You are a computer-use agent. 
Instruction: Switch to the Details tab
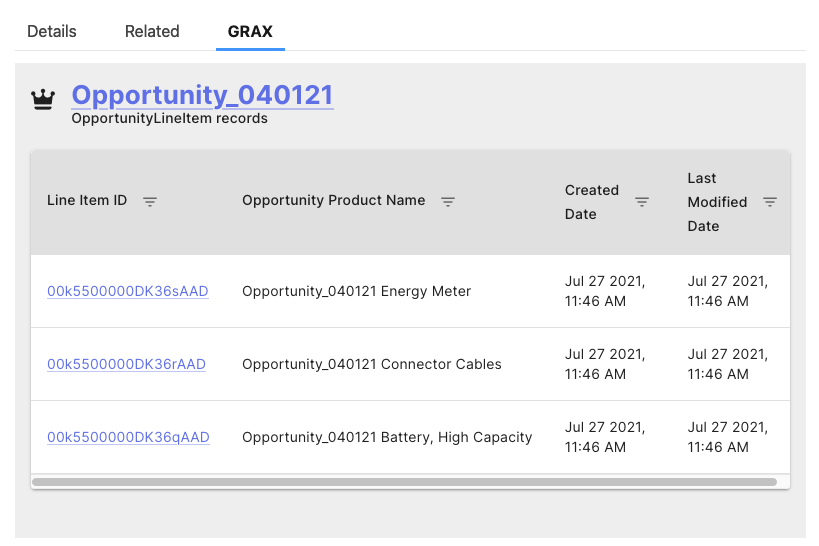(52, 31)
